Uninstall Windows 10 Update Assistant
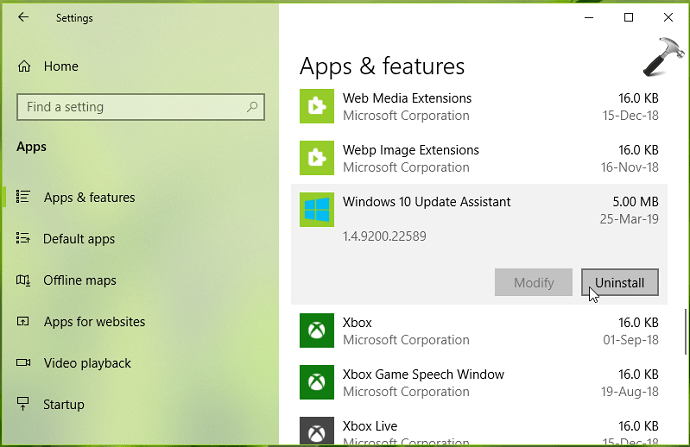The image size is (690, 447). point(620,282)
